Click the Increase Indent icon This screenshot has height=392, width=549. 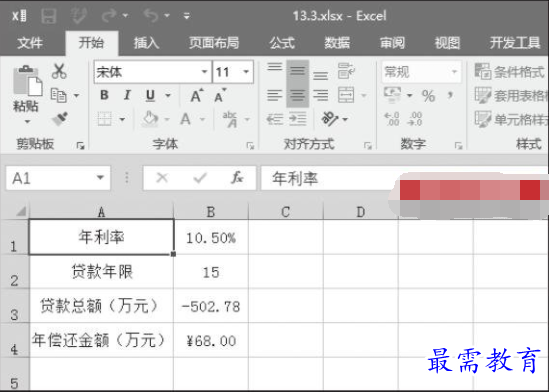click(298, 119)
